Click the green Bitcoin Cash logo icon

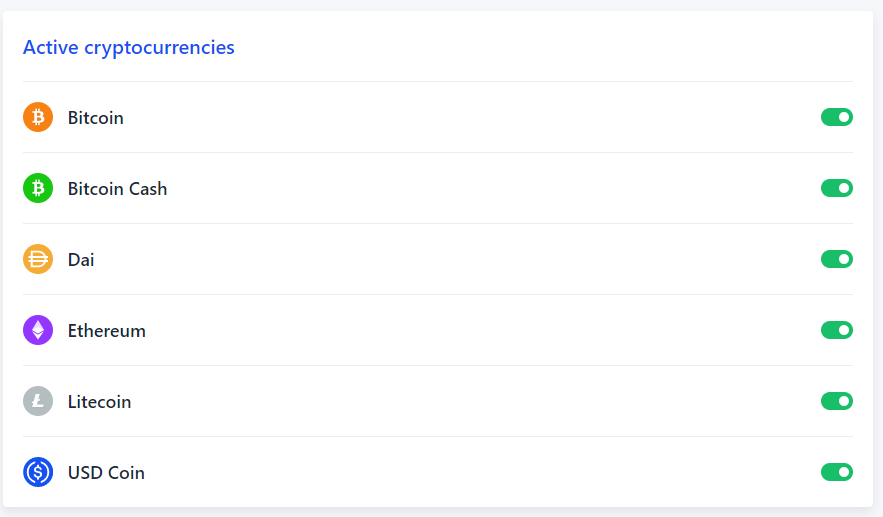[38, 188]
